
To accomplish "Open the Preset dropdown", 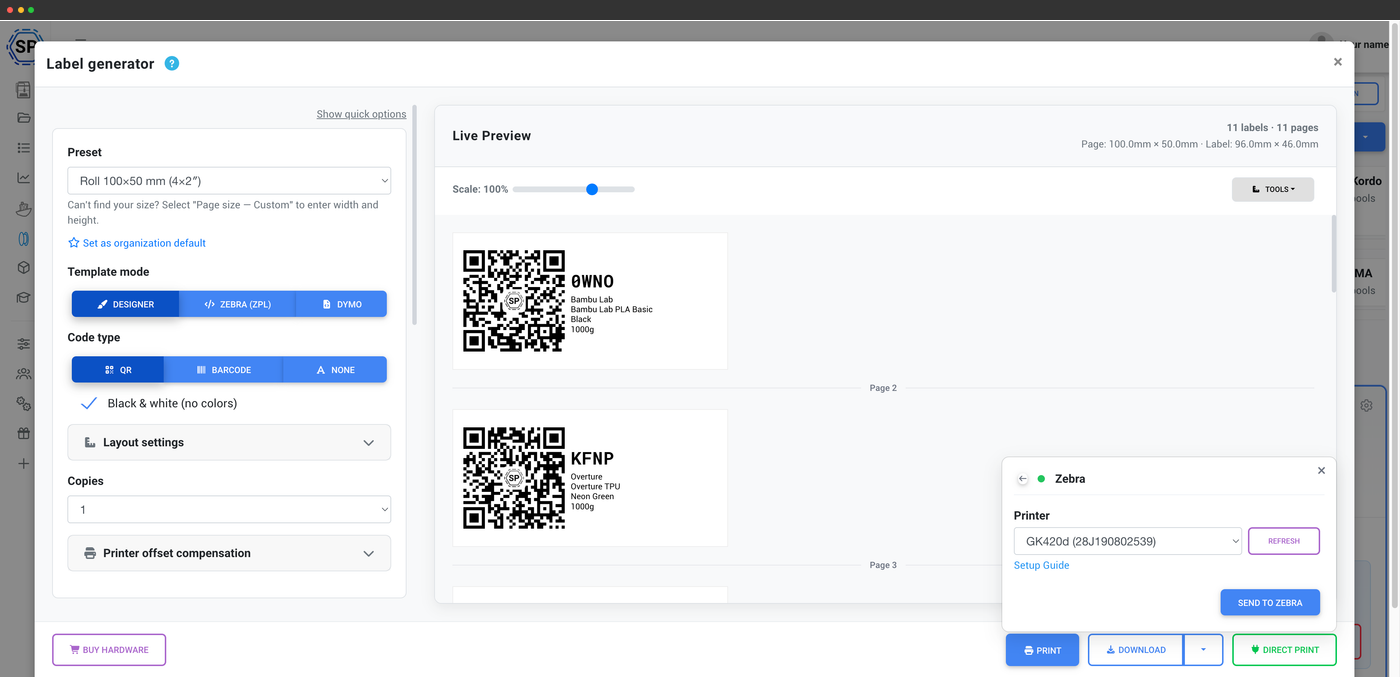I will (229, 181).
